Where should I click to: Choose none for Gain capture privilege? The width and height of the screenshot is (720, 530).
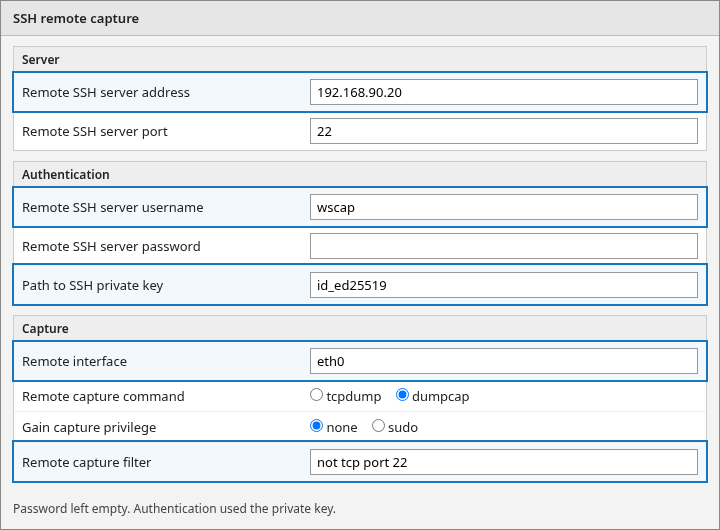coord(316,426)
